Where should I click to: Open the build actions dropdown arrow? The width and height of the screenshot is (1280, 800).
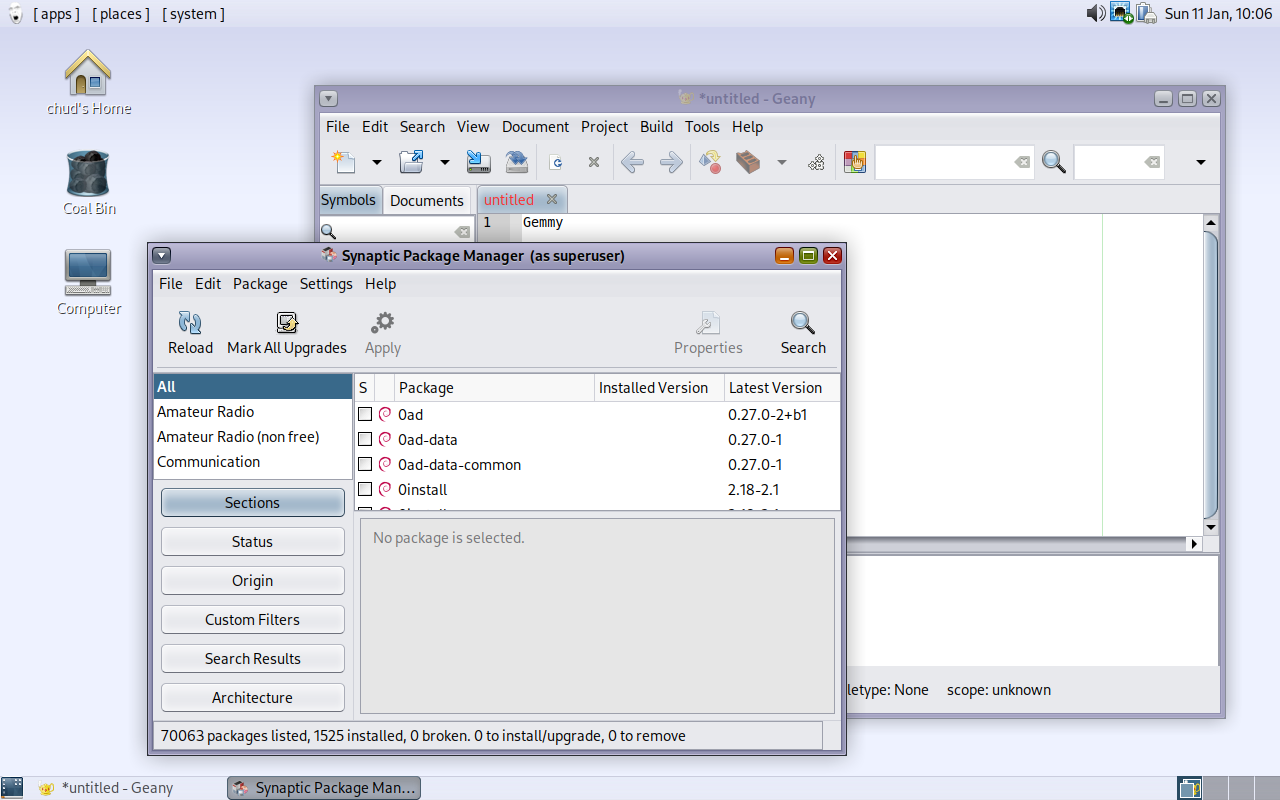[782, 162]
